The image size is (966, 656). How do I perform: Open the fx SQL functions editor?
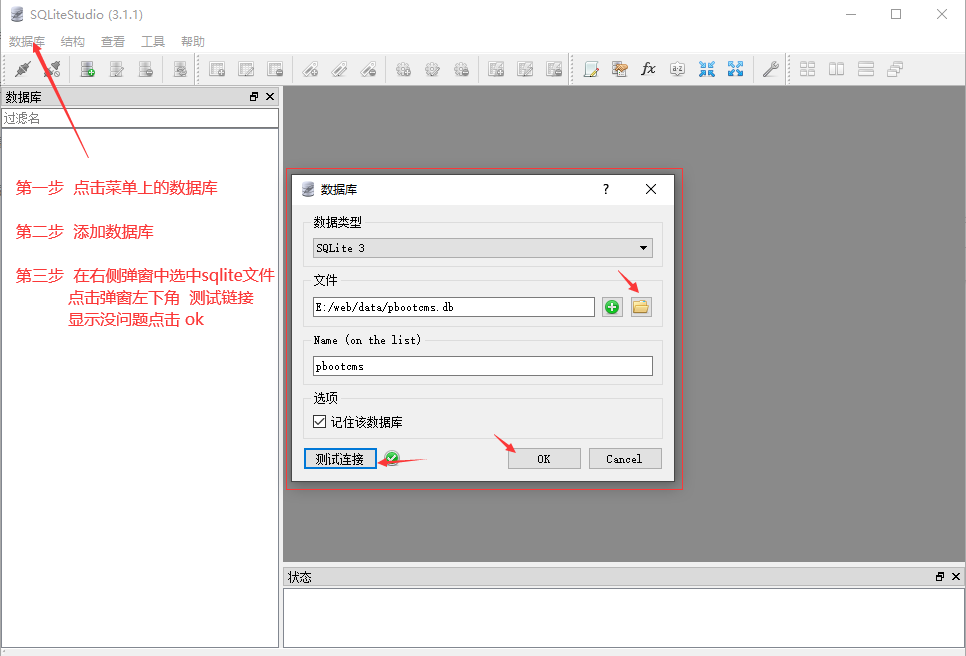(x=648, y=69)
